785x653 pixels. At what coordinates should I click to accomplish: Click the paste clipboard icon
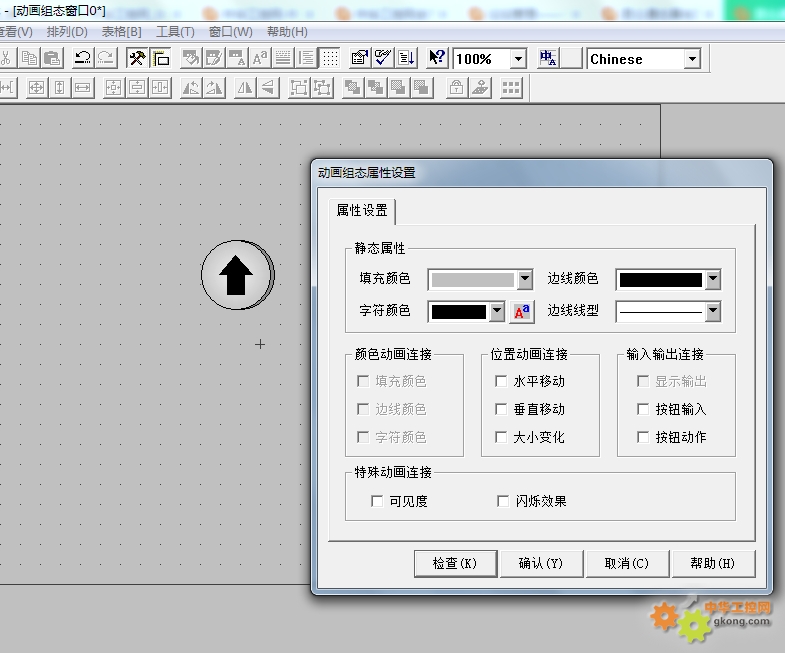[x=52, y=58]
